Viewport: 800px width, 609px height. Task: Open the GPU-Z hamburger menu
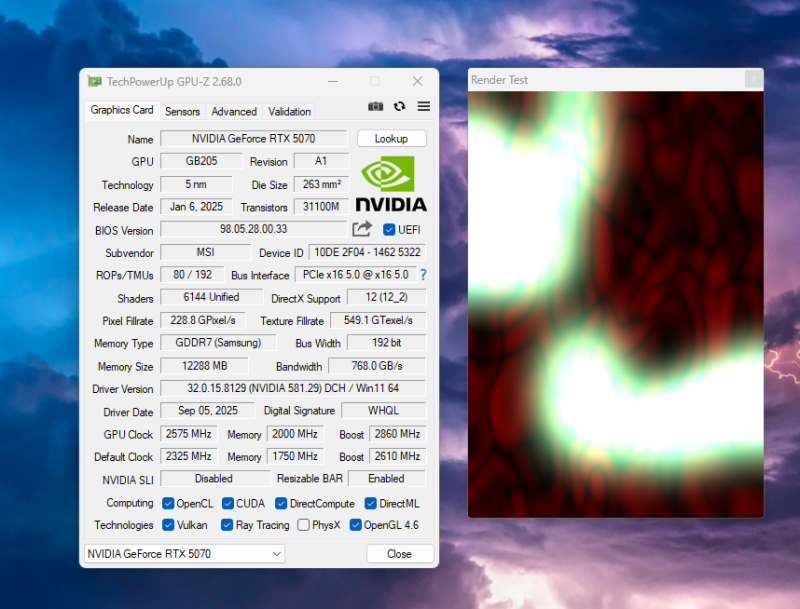tap(423, 106)
